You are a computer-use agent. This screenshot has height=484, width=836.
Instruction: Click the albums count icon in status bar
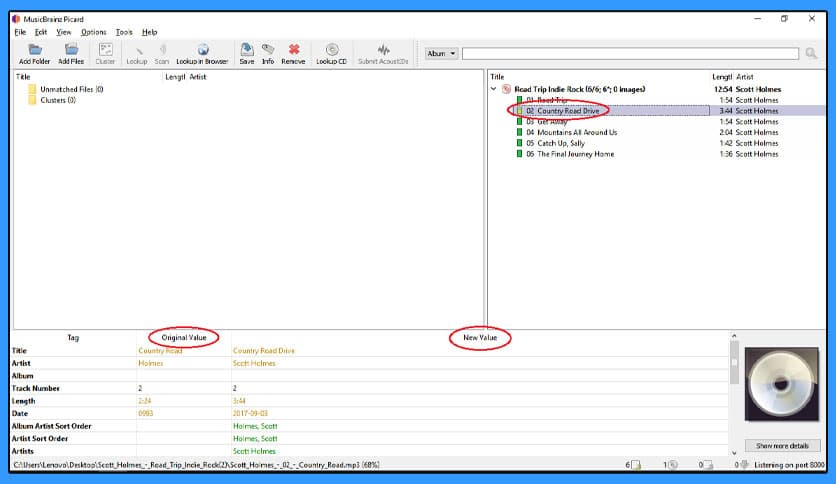click(673, 465)
